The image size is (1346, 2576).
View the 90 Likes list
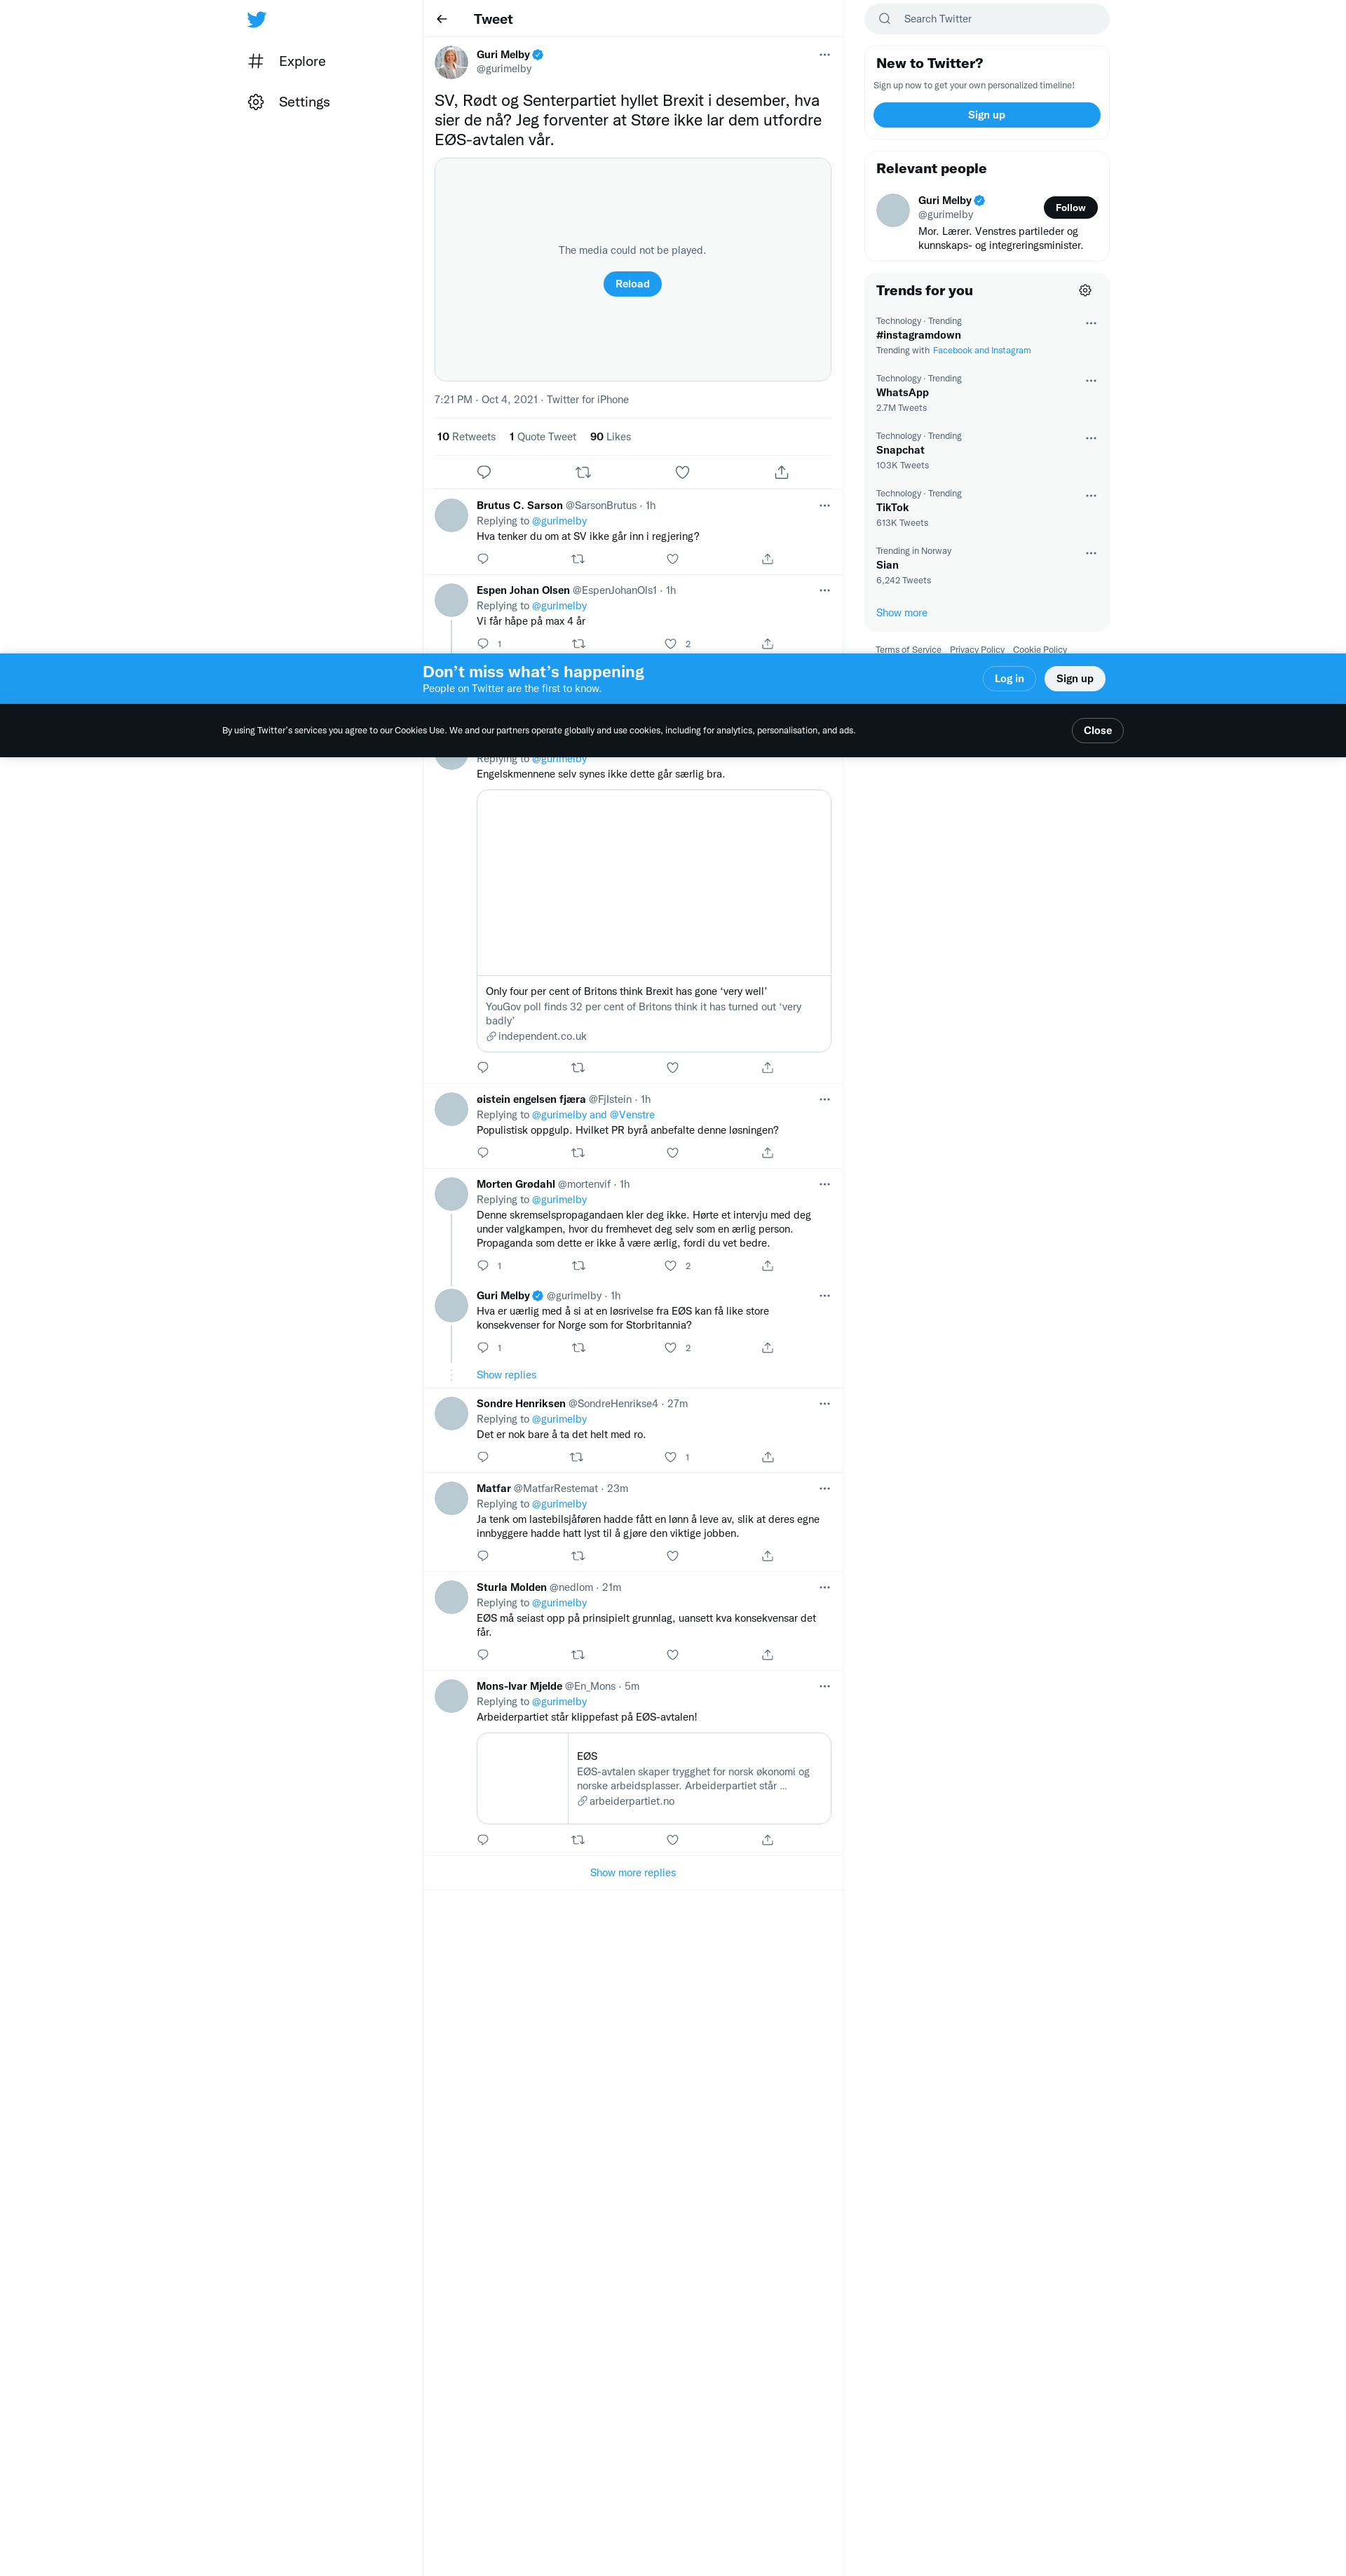click(610, 437)
